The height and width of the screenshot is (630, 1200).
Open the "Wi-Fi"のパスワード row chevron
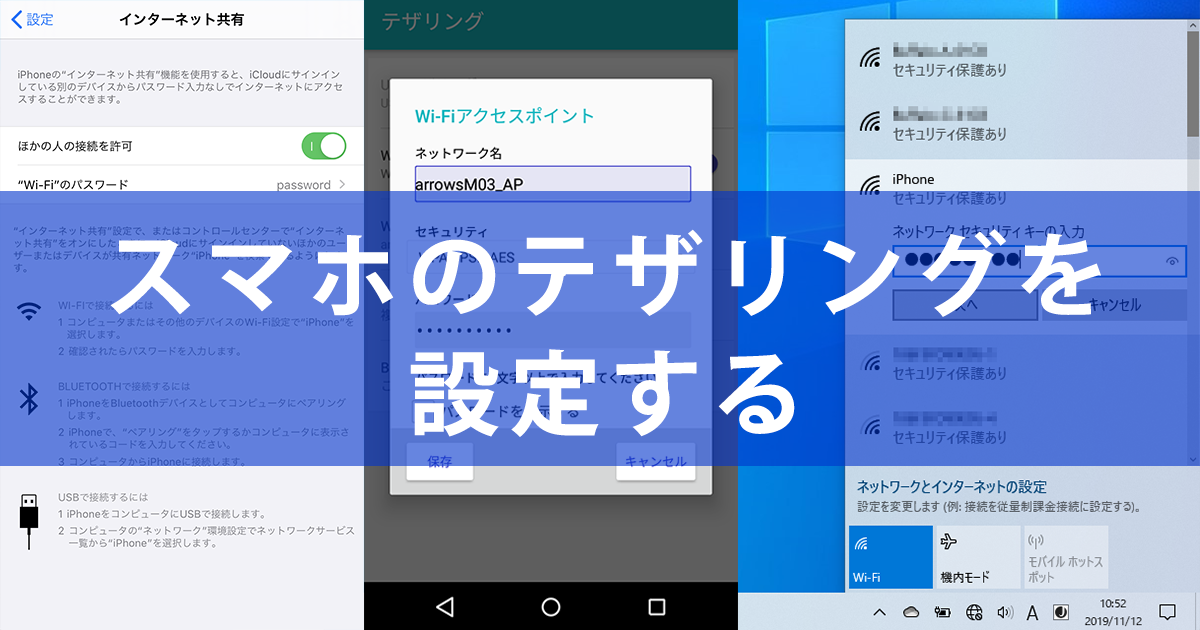click(x=343, y=184)
